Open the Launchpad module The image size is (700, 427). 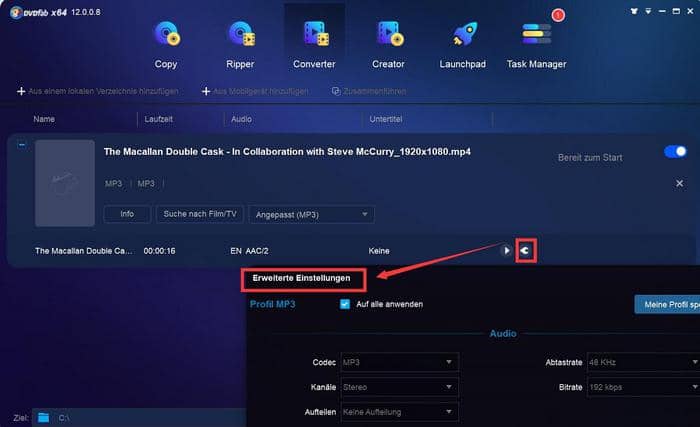(x=462, y=44)
